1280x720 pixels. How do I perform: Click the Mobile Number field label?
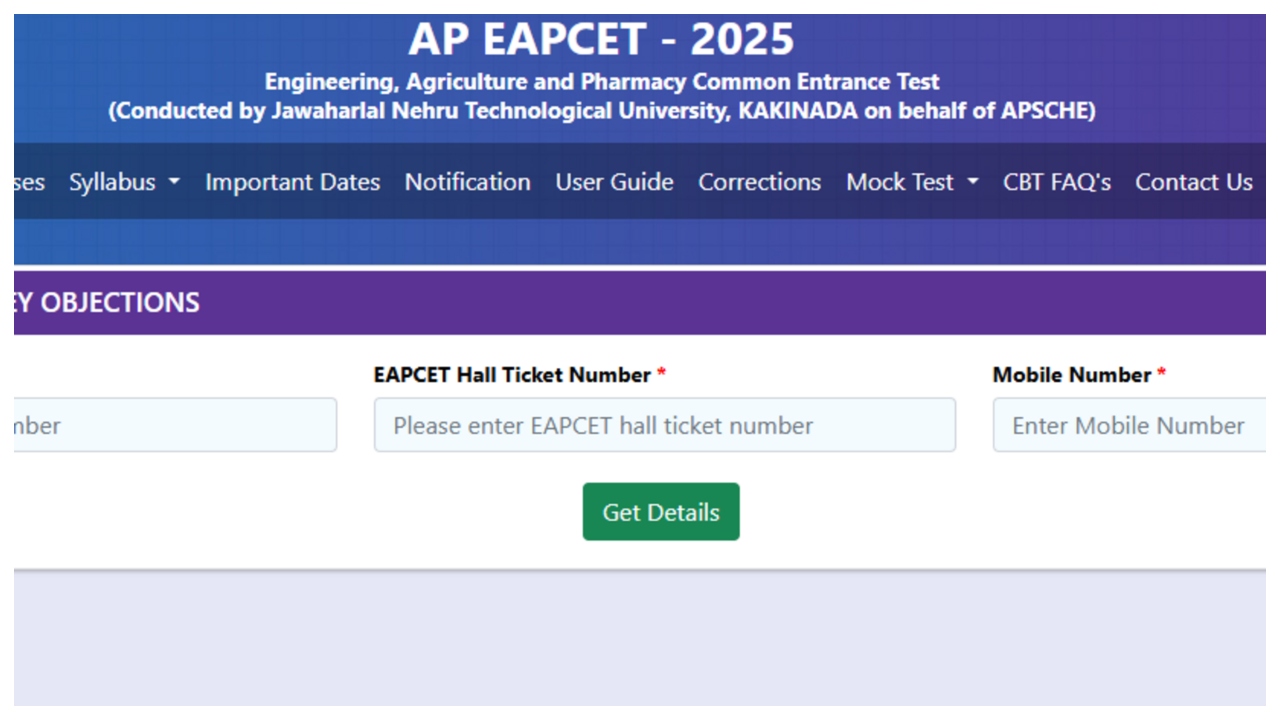pyautogui.click(x=1071, y=375)
